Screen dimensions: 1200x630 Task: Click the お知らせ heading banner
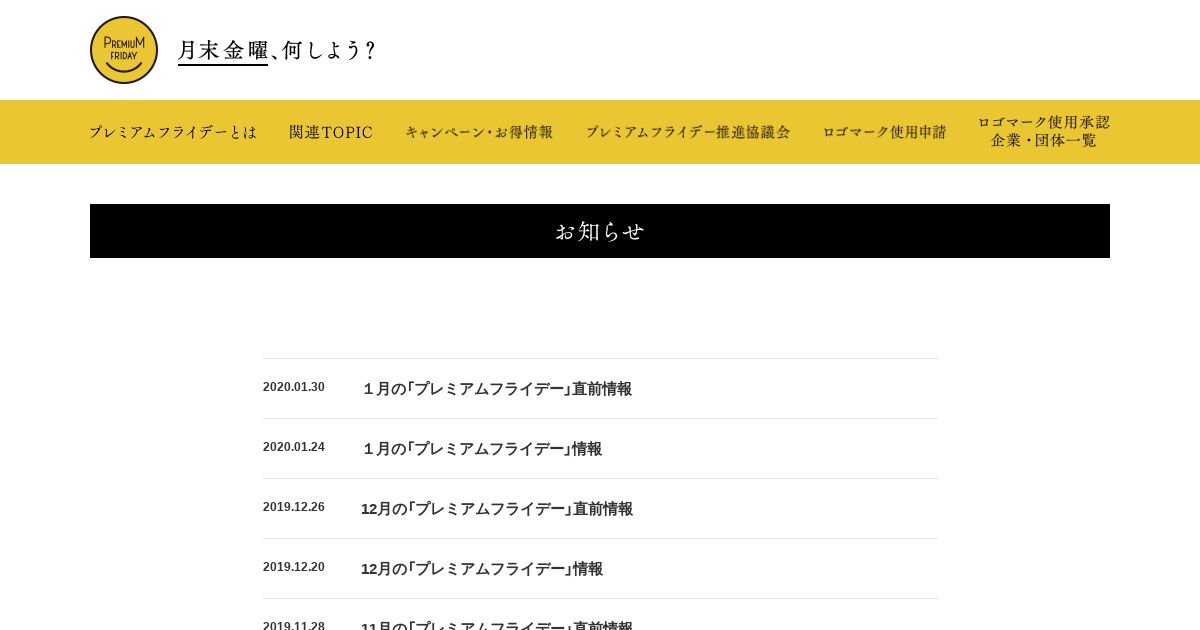[600, 231]
